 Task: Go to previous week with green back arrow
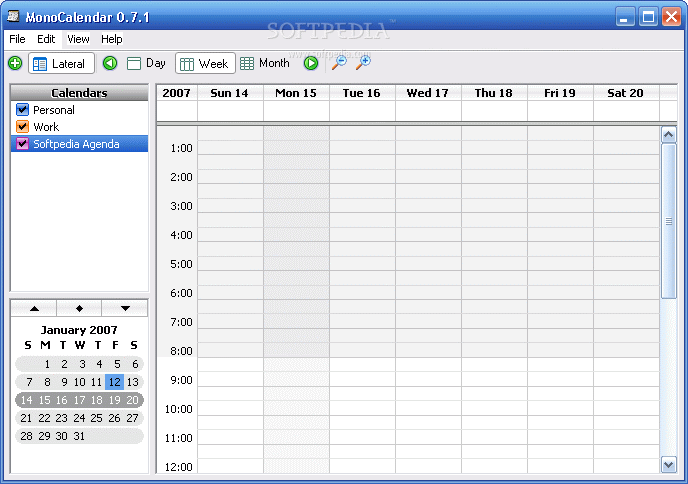click(x=110, y=63)
